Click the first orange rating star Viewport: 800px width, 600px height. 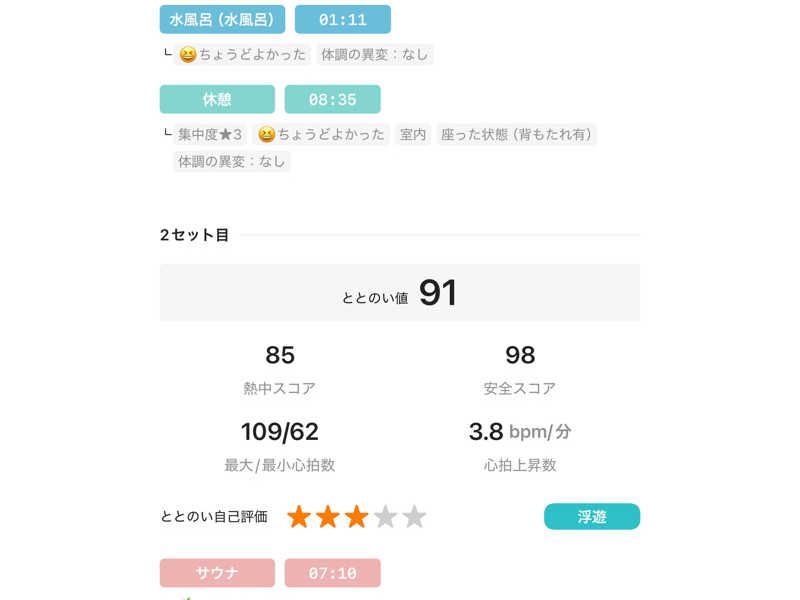coord(299,516)
